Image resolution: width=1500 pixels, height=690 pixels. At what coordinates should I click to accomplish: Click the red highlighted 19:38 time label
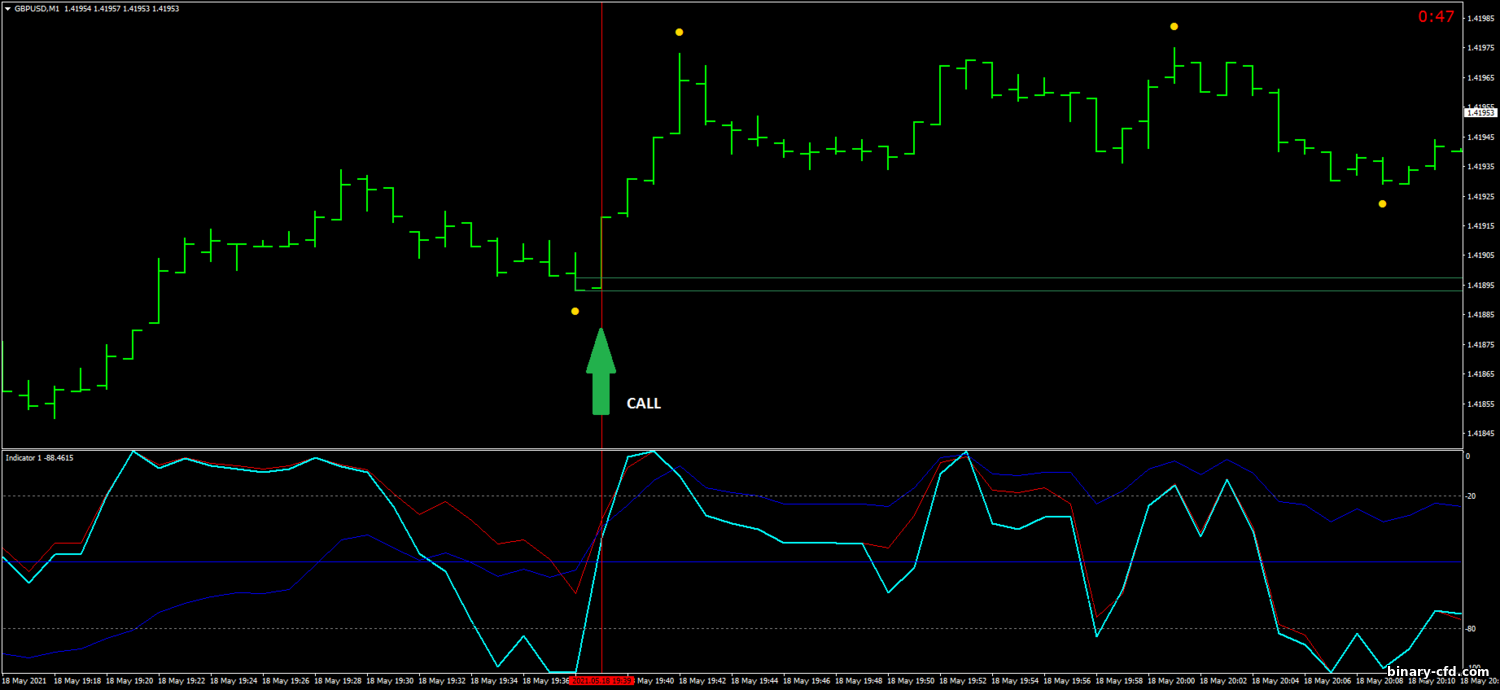pyautogui.click(x=602, y=681)
